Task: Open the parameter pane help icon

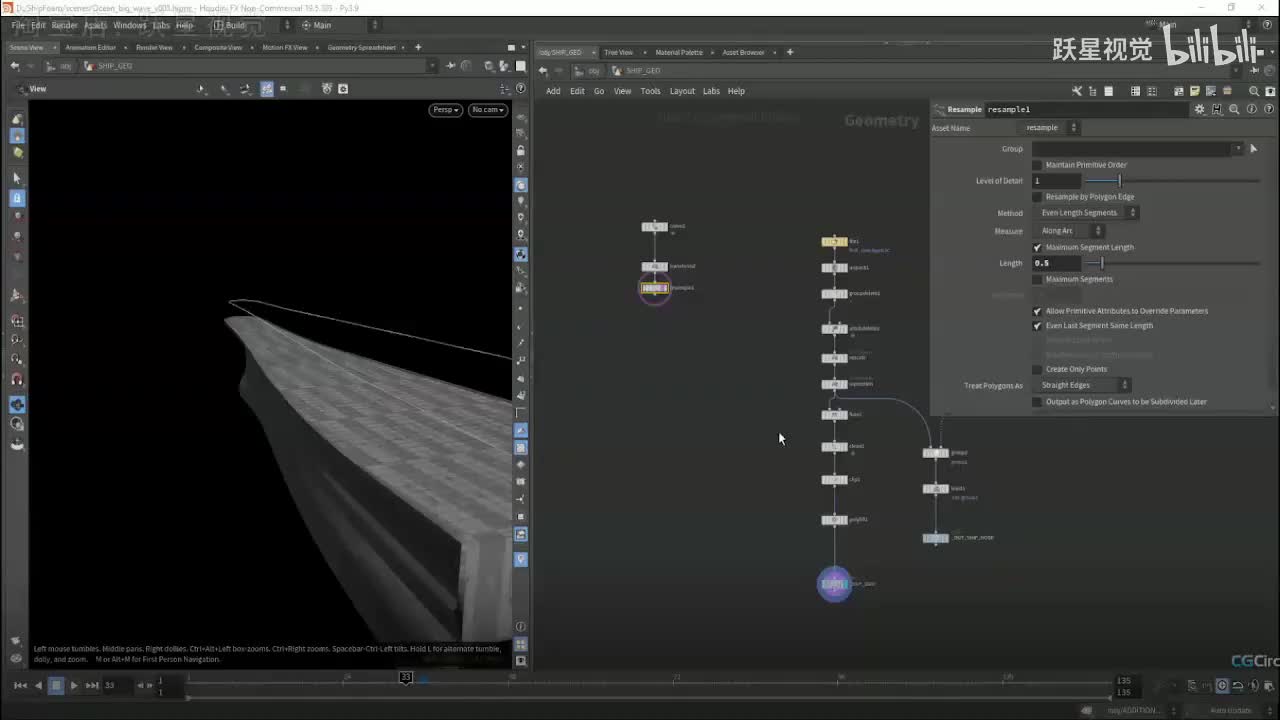Action: coord(1267,109)
